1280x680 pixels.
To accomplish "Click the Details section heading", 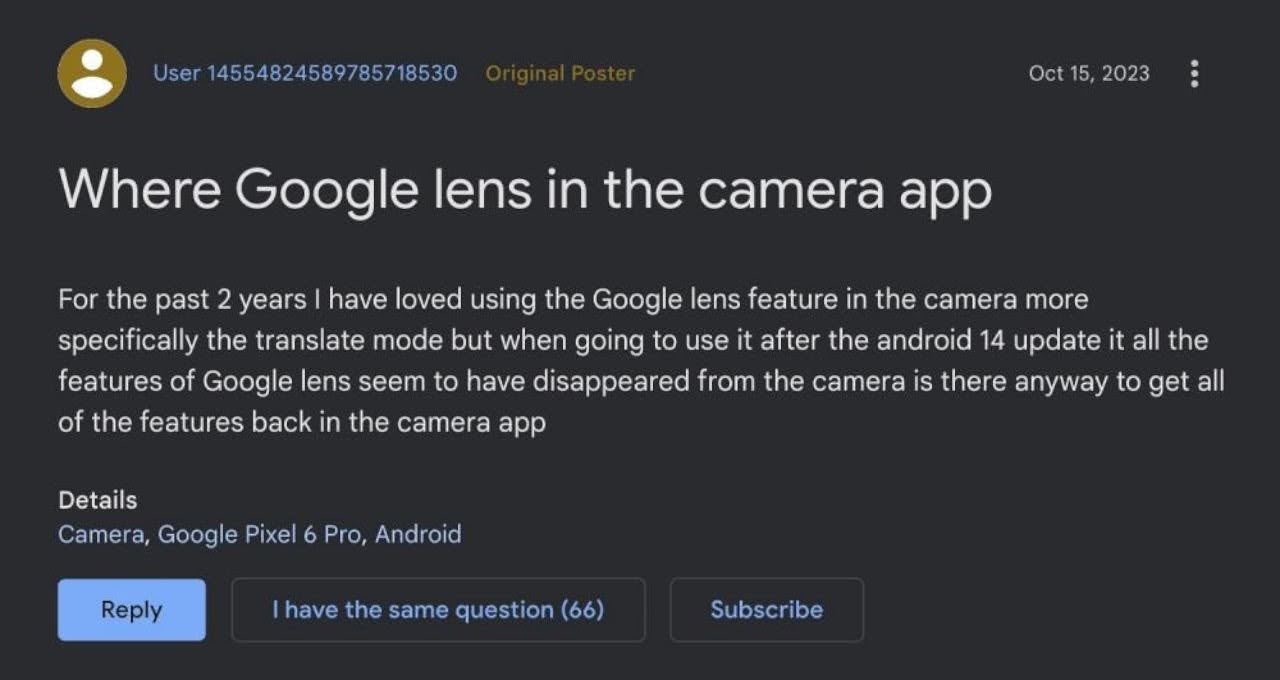I will 98,500.
